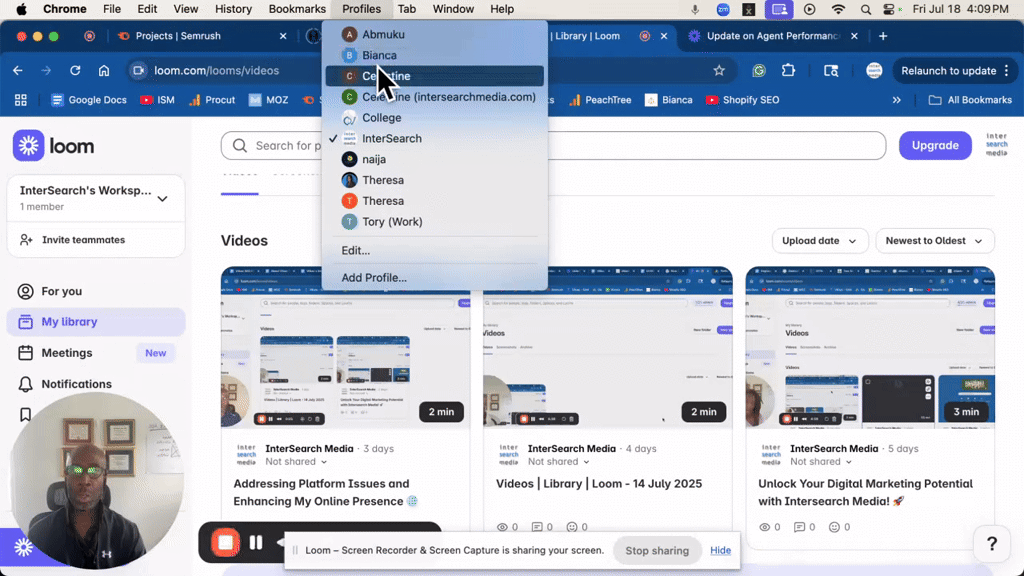Expand Not shared dropdown on 3 days video
Image resolution: width=1024 pixels, height=576 pixels.
click(296, 462)
